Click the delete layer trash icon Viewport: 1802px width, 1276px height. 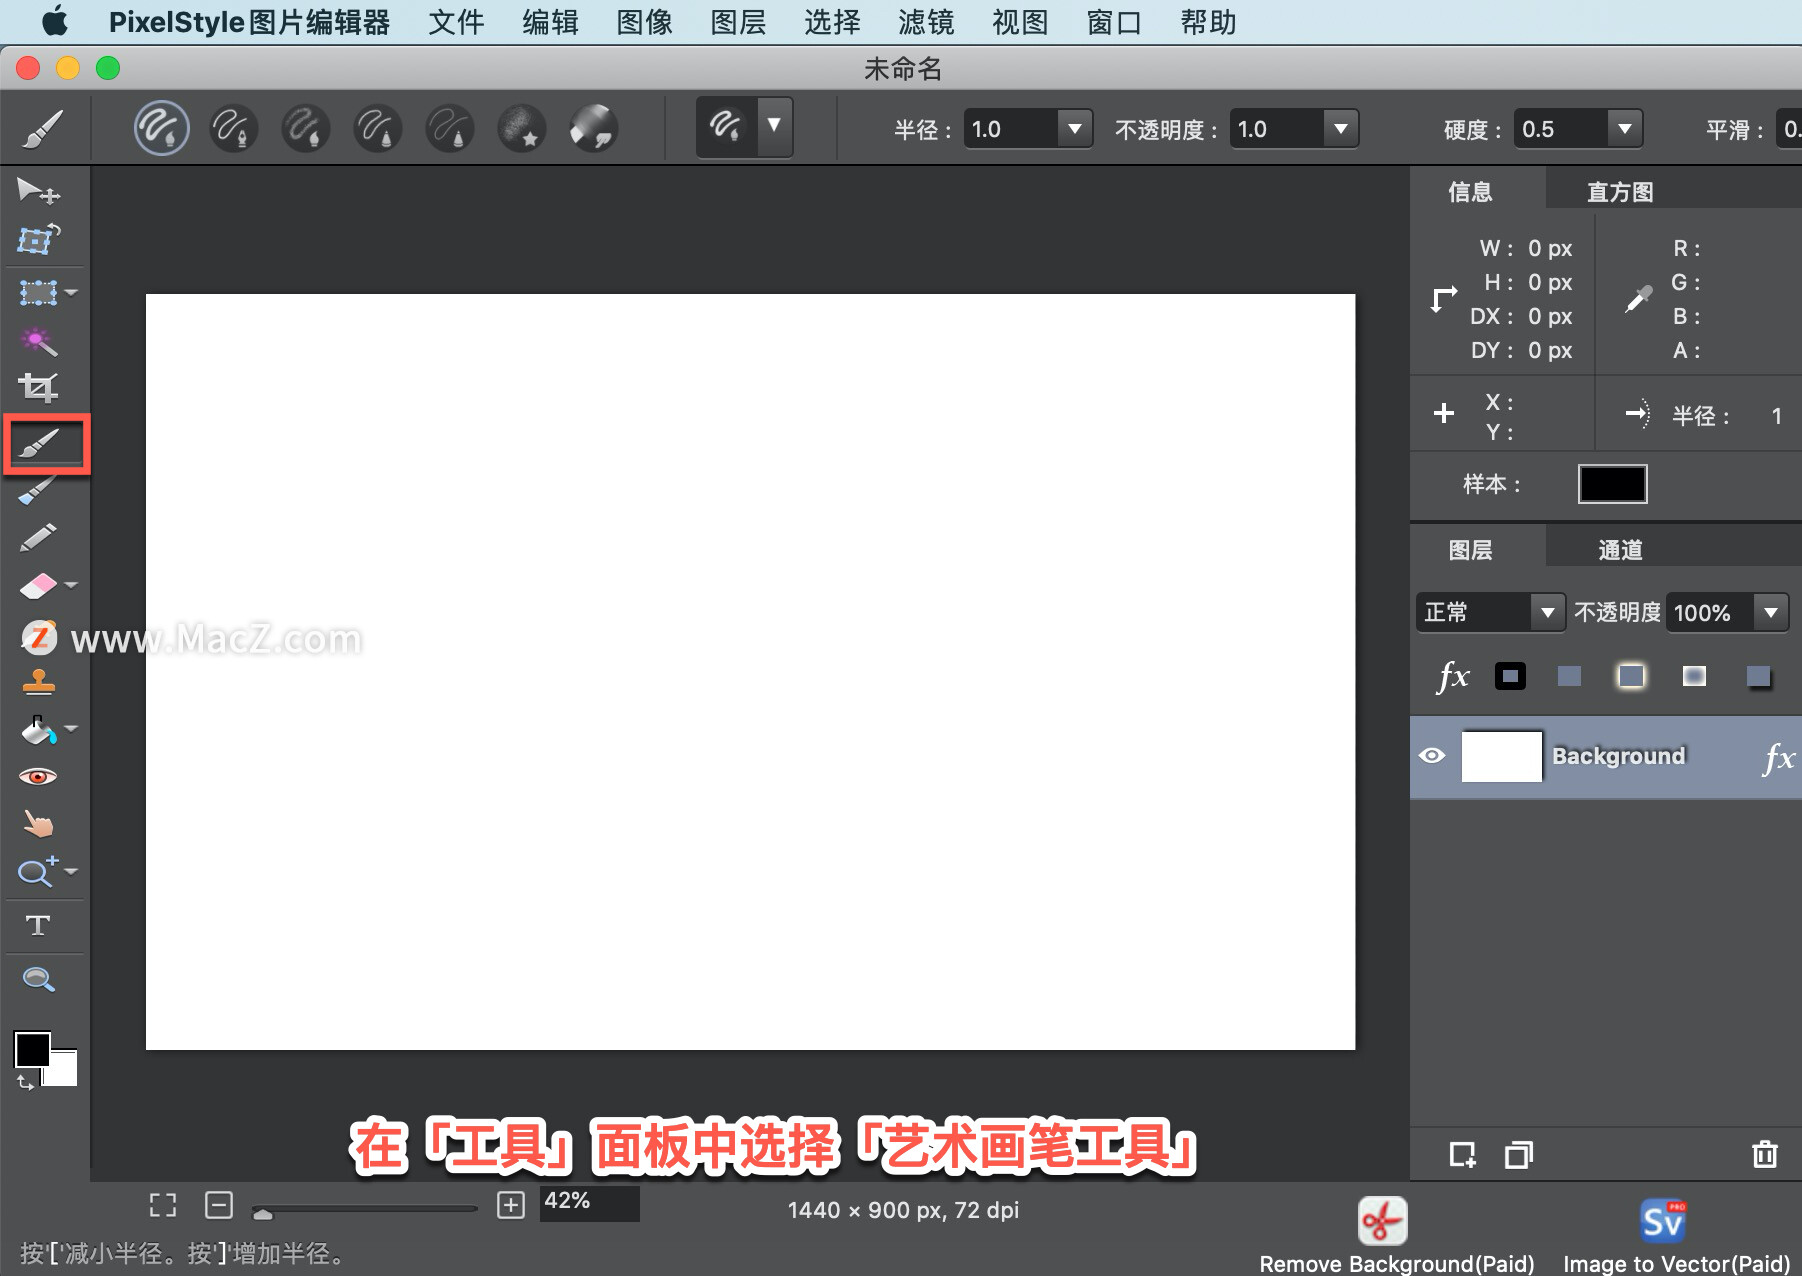click(1763, 1154)
